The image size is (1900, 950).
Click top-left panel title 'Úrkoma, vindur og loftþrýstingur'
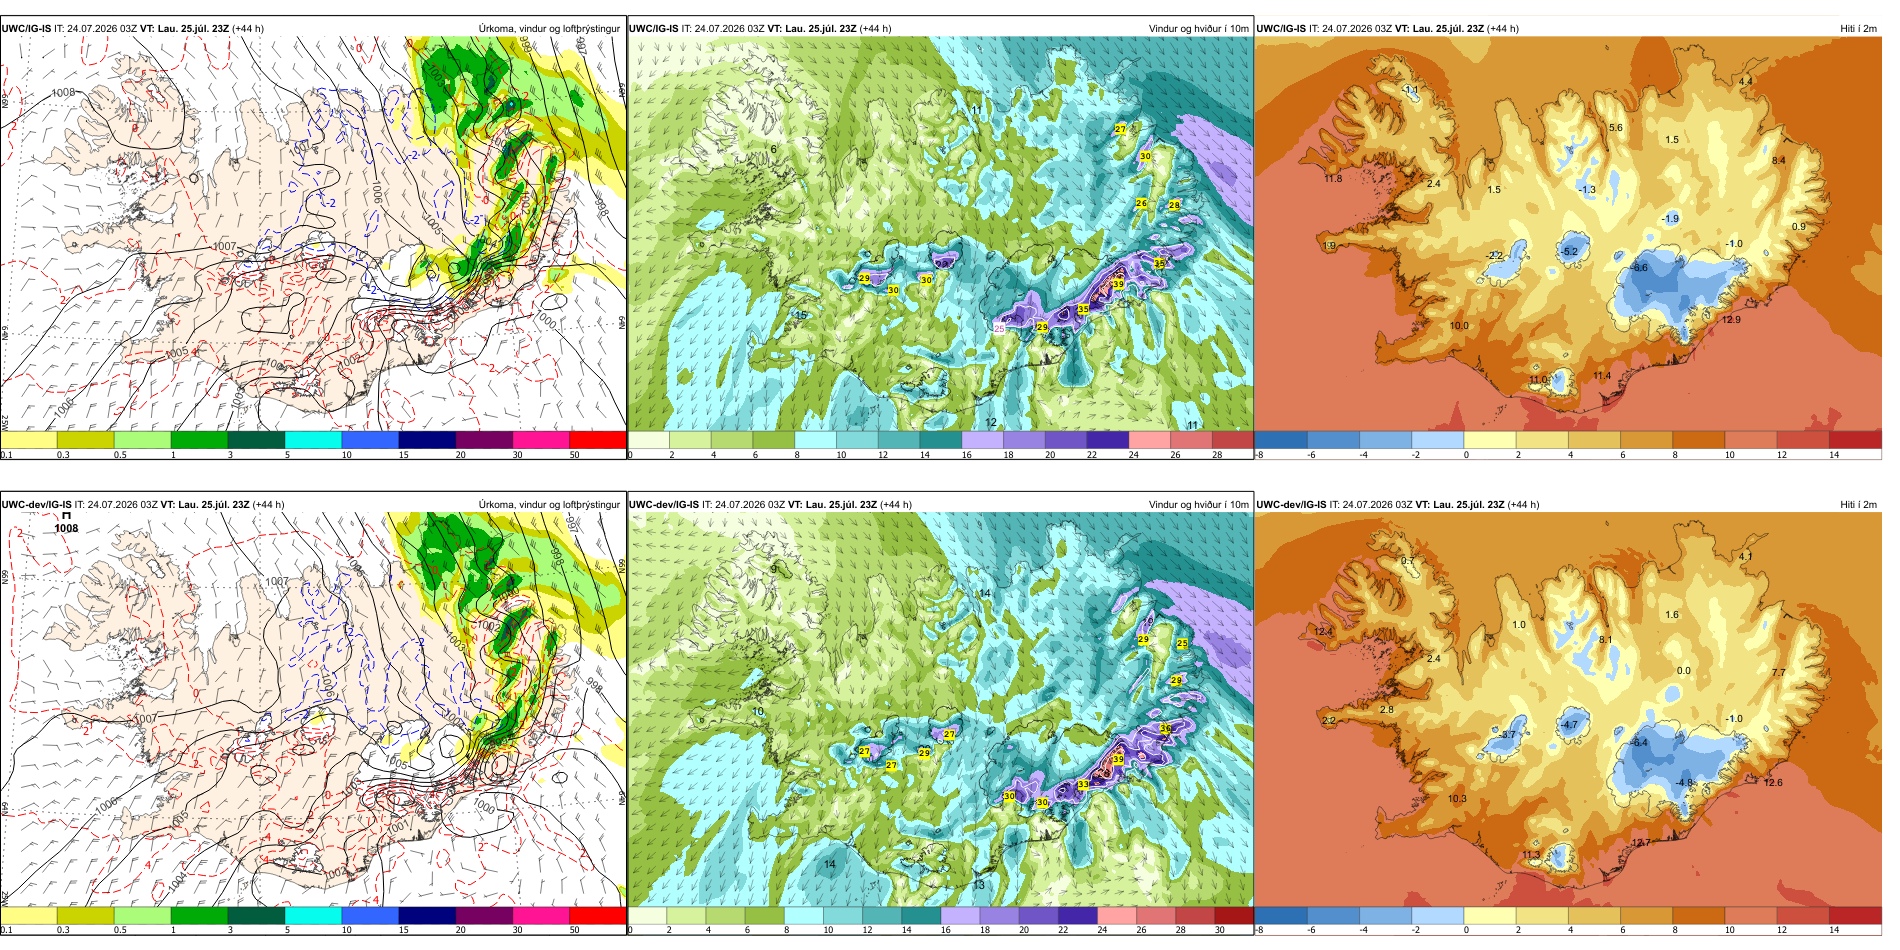549,28
